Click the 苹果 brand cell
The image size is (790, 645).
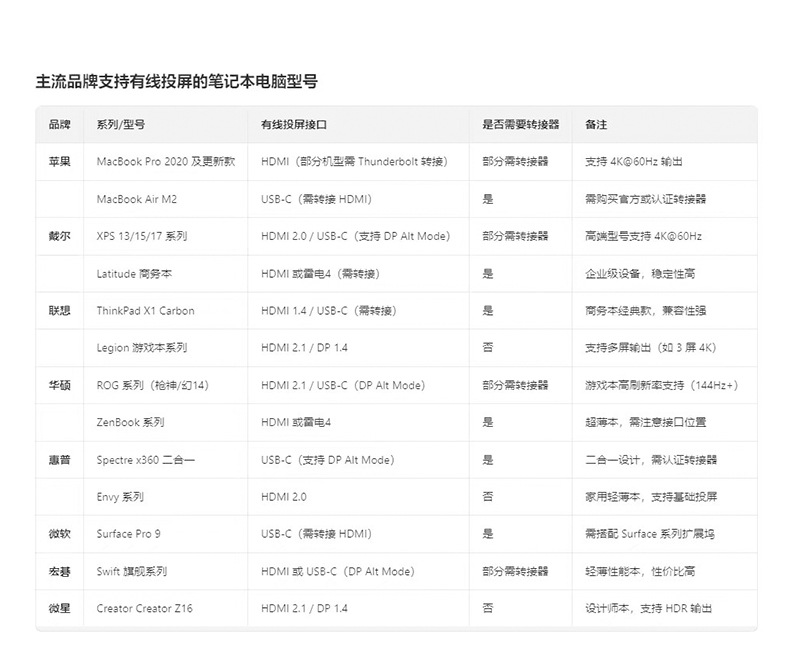point(59,162)
